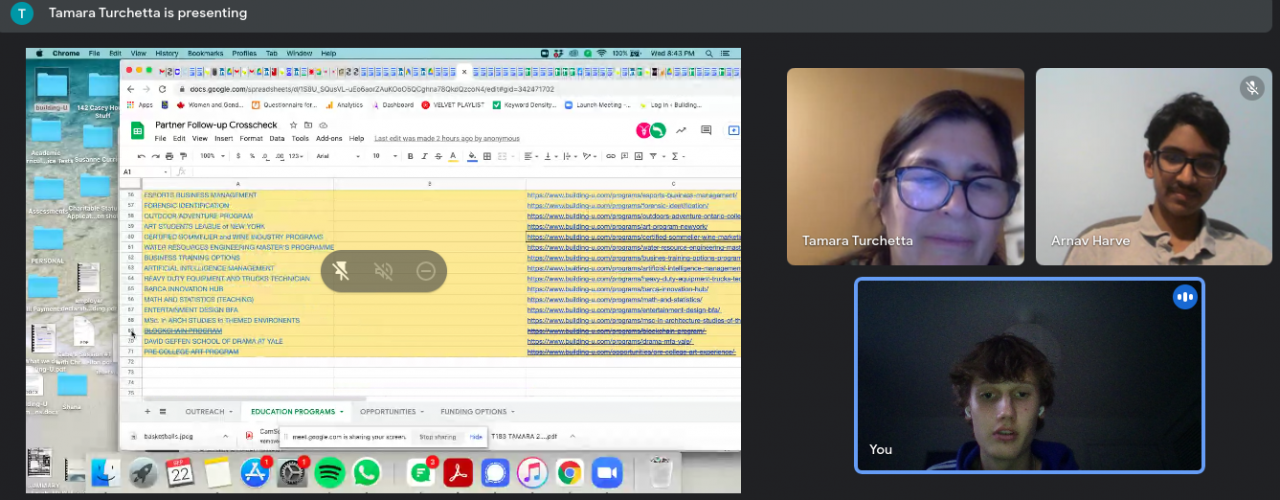1280x500 pixels.
Task: Open the zoom 100% dropdown
Action: point(212,156)
